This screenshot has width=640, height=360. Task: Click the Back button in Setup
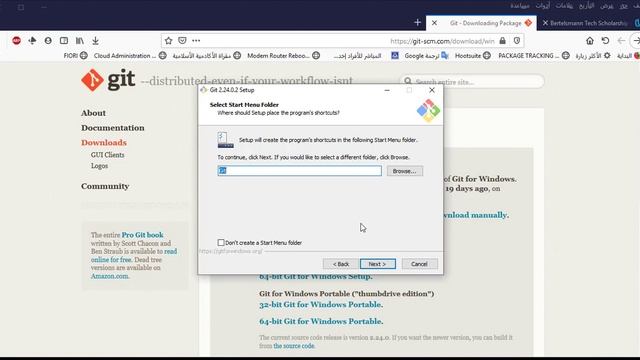click(x=341, y=264)
